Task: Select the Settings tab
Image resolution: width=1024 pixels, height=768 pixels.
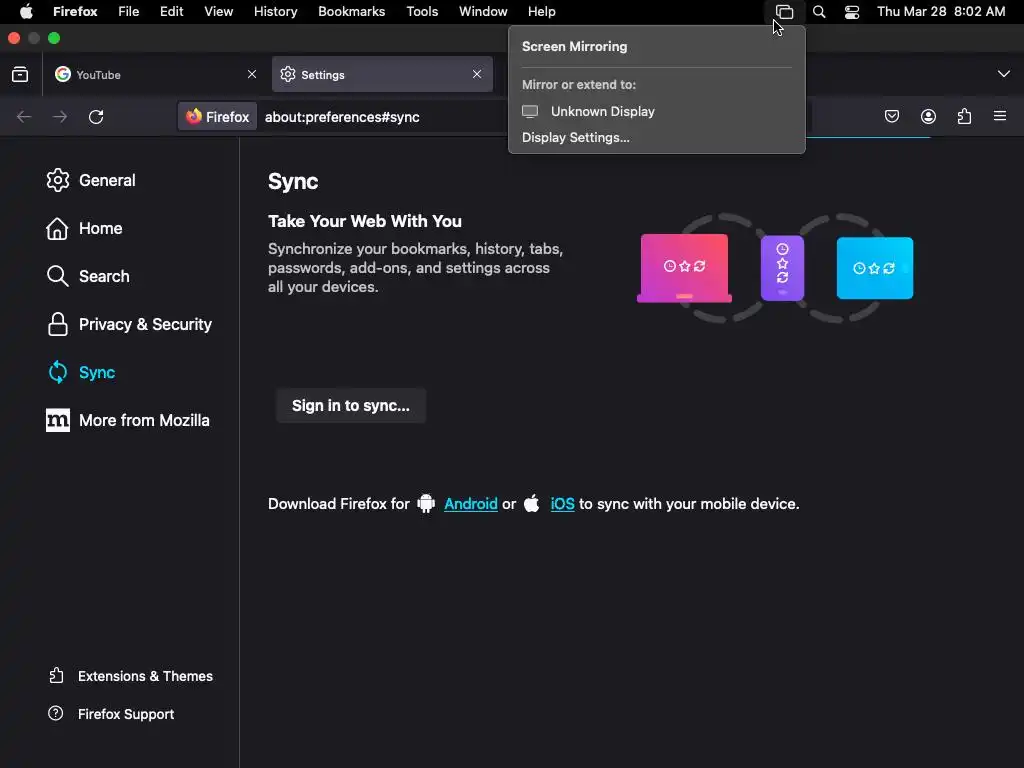Action: point(381,74)
